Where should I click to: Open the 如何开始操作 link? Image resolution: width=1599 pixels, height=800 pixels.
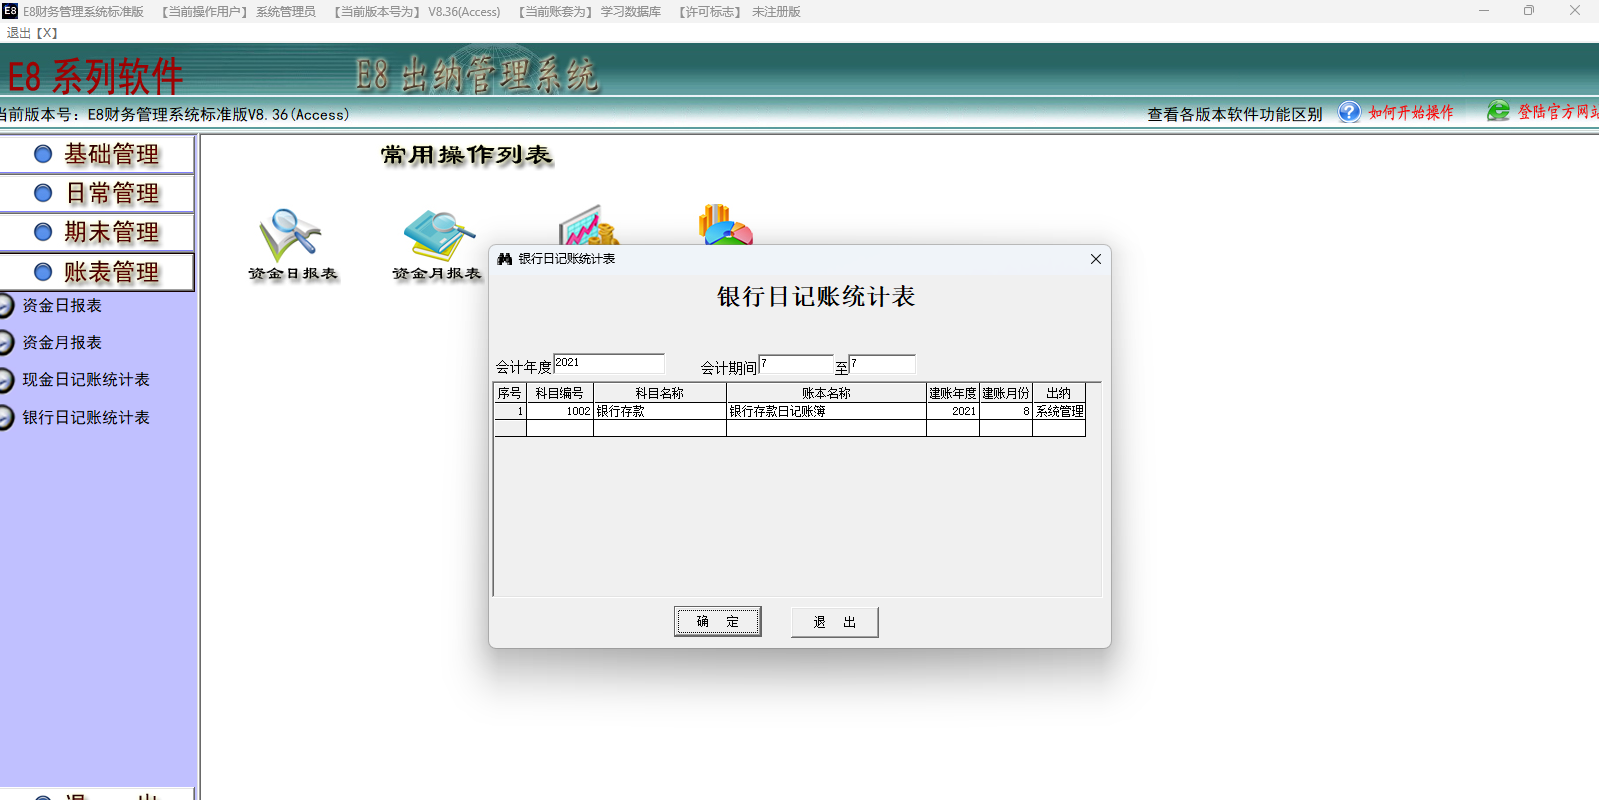1410,113
